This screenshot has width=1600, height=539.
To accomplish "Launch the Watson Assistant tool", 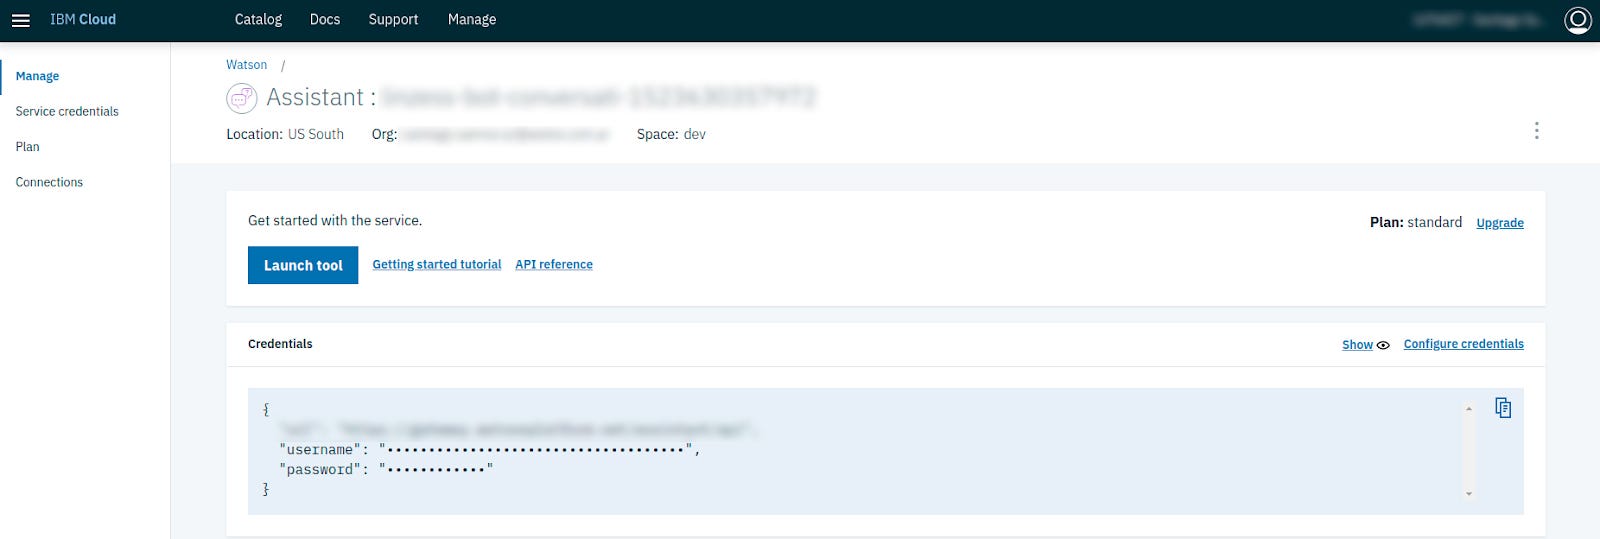I will point(303,265).
